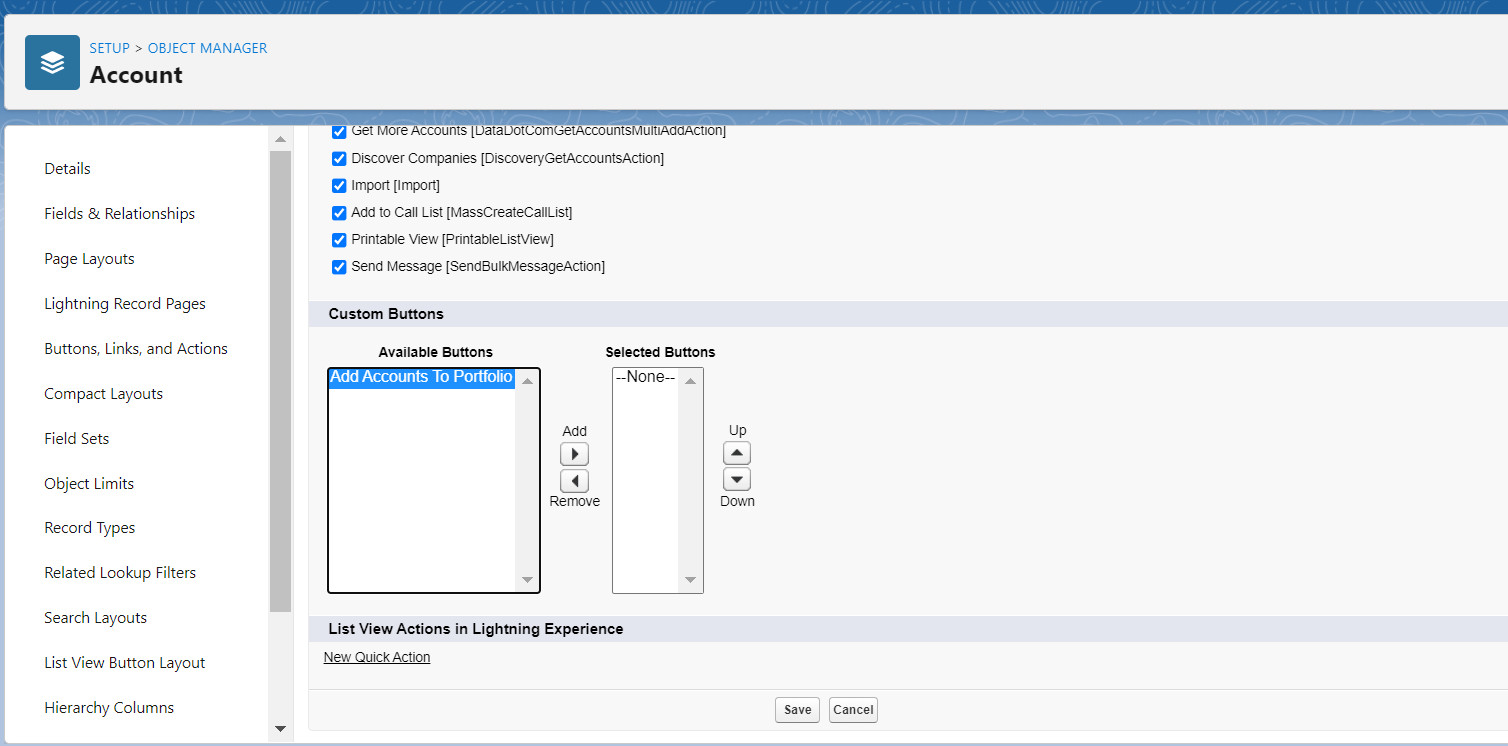Disable the Printable View option
Image resolution: width=1508 pixels, height=746 pixels.
tap(339, 239)
